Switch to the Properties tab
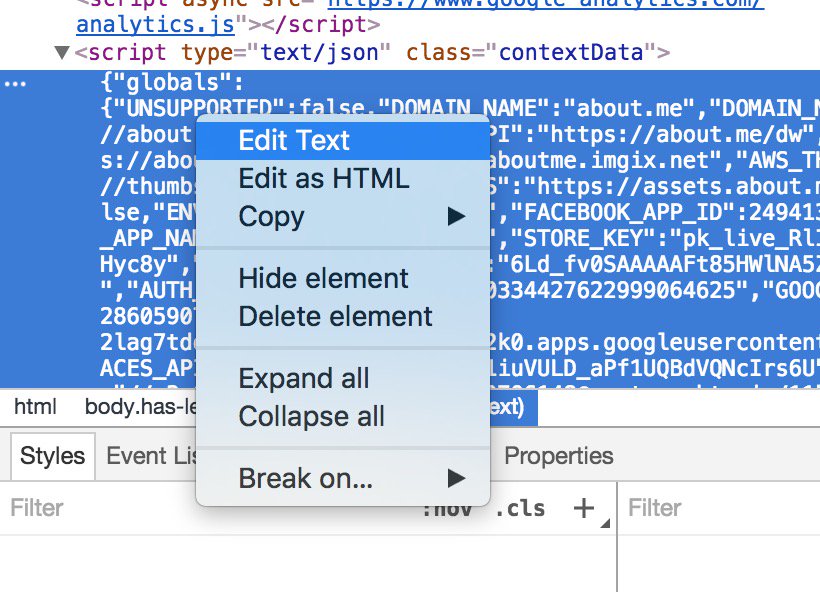The image size is (820, 592). (x=559, y=456)
